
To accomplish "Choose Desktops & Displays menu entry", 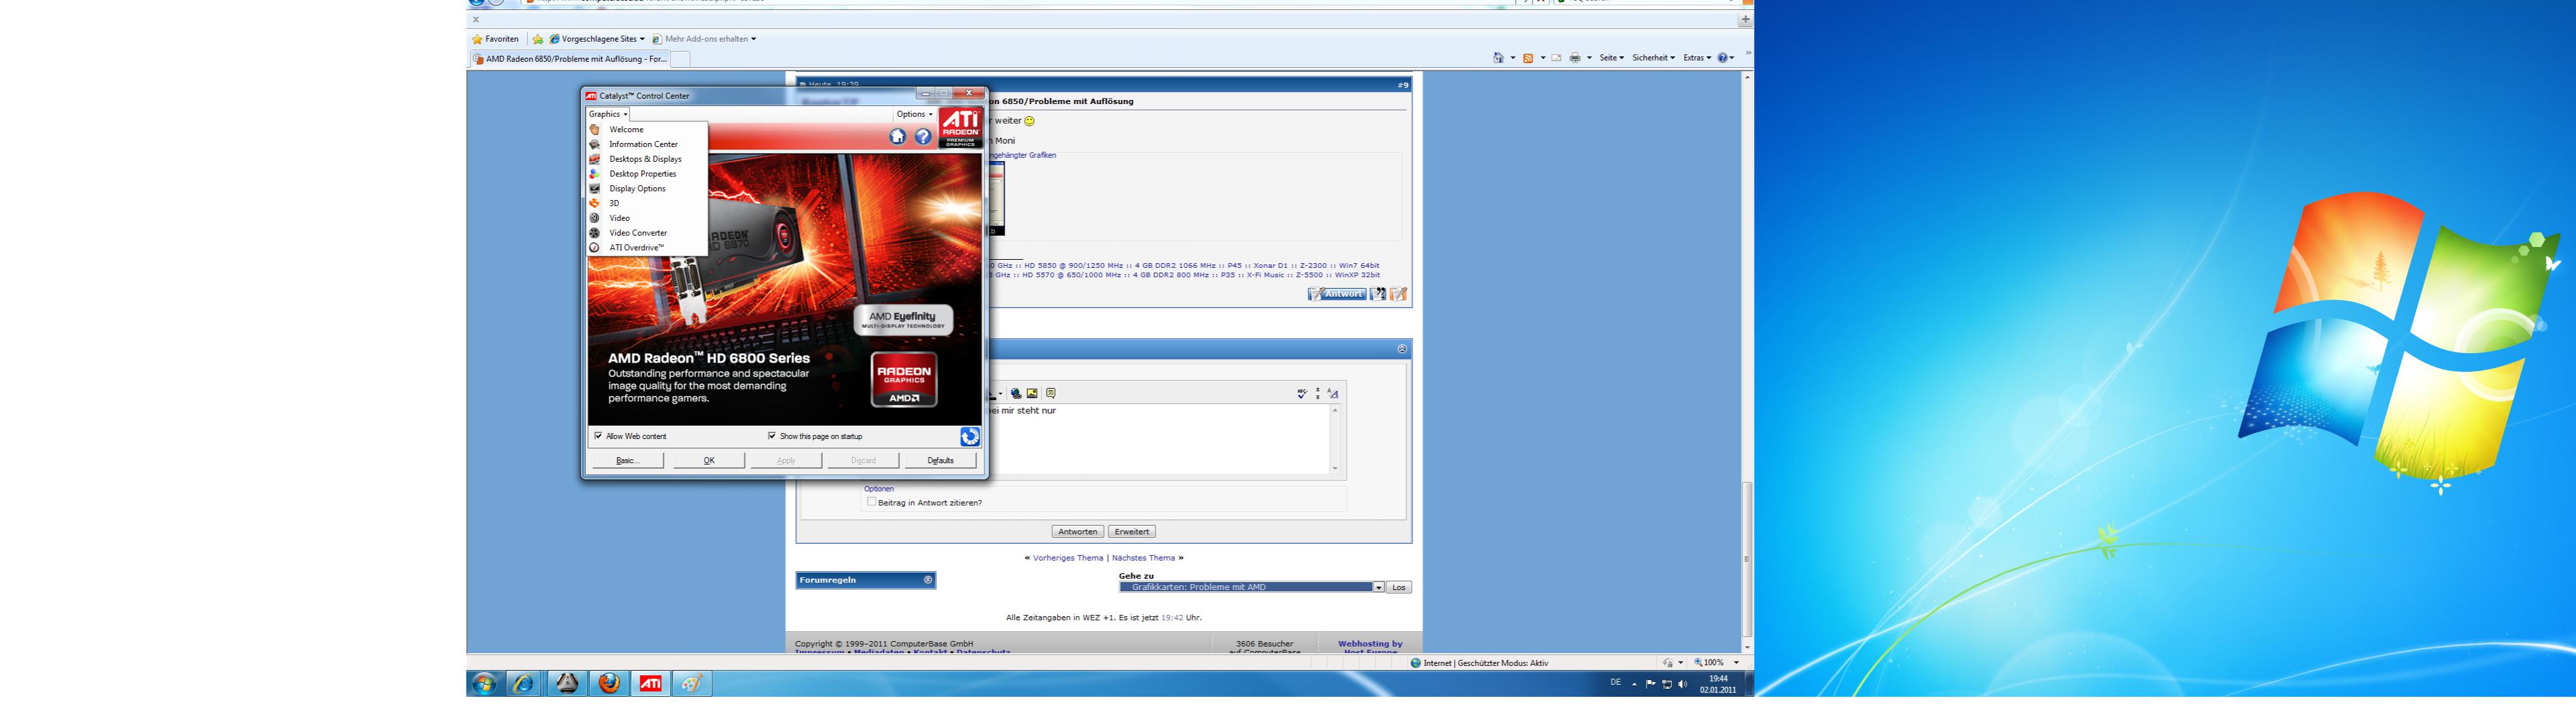I will tap(645, 159).
